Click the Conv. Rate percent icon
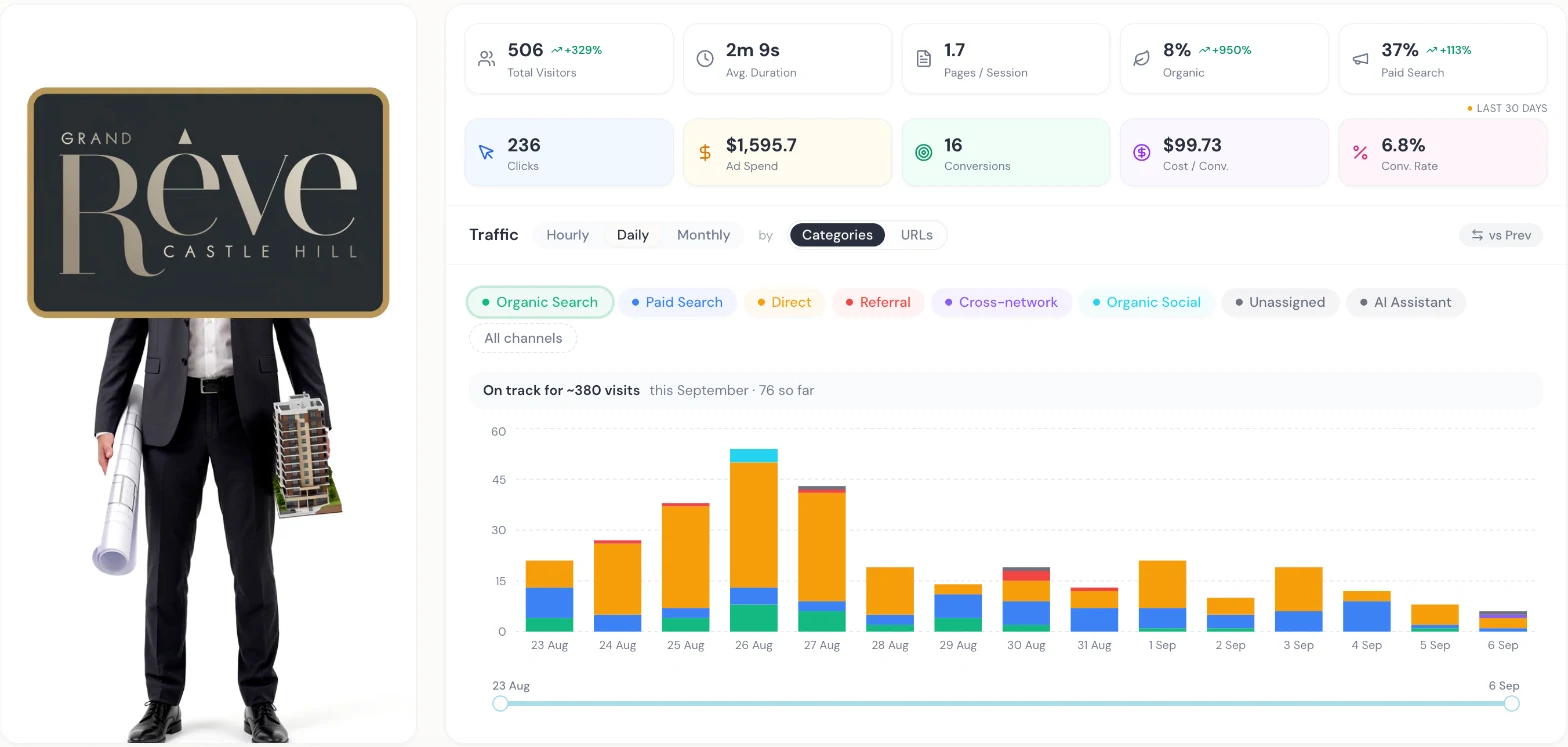1568x747 pixels. [1360, 153]
